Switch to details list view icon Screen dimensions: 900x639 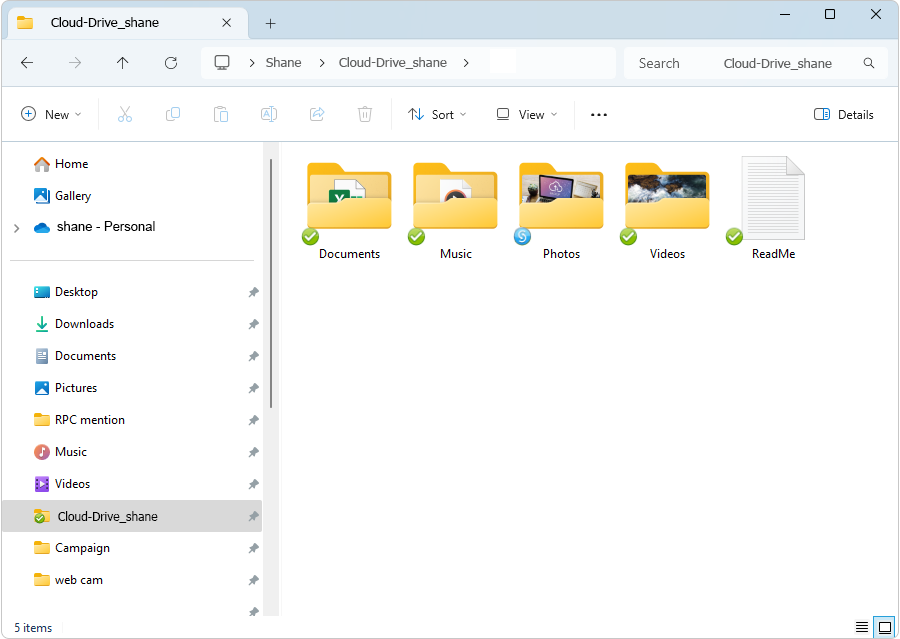[862, 627]
